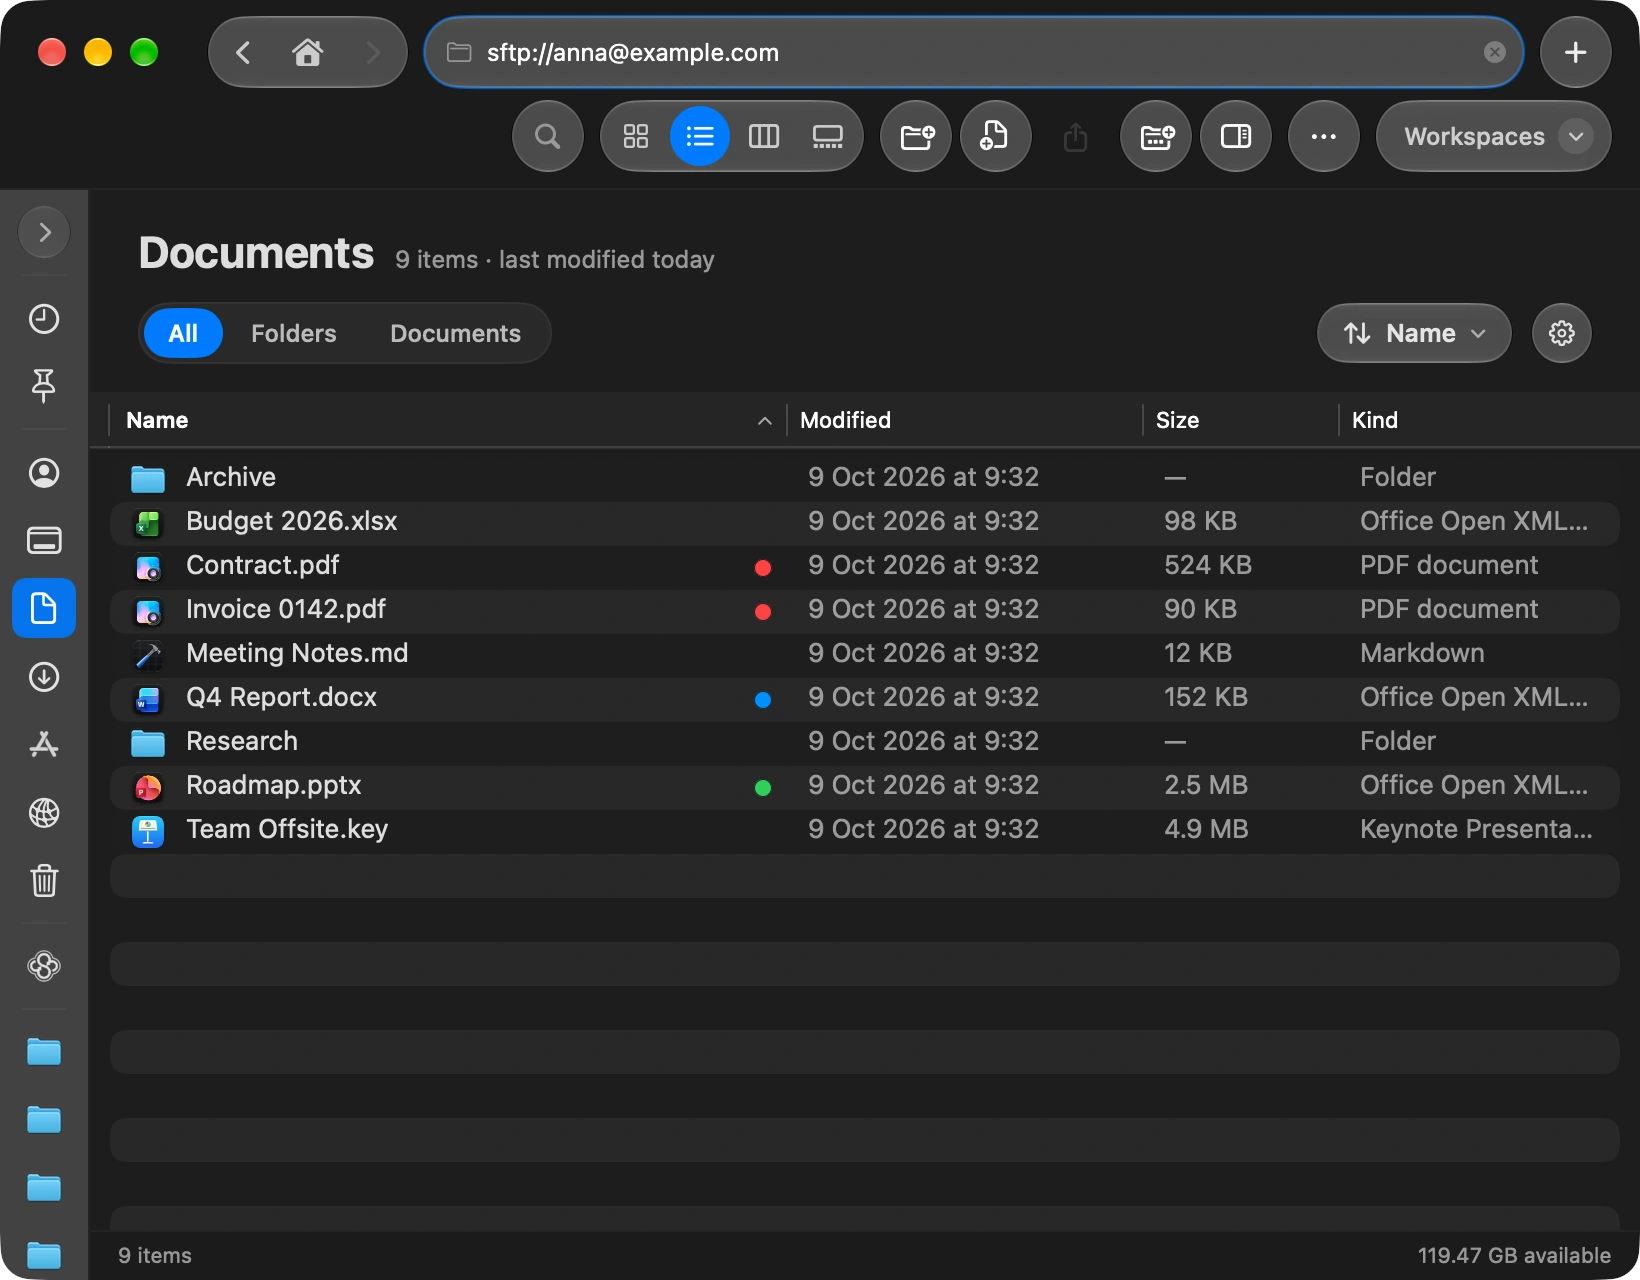
Task: Open the Workspaces dropdown
Action: tap(1493, 136)
